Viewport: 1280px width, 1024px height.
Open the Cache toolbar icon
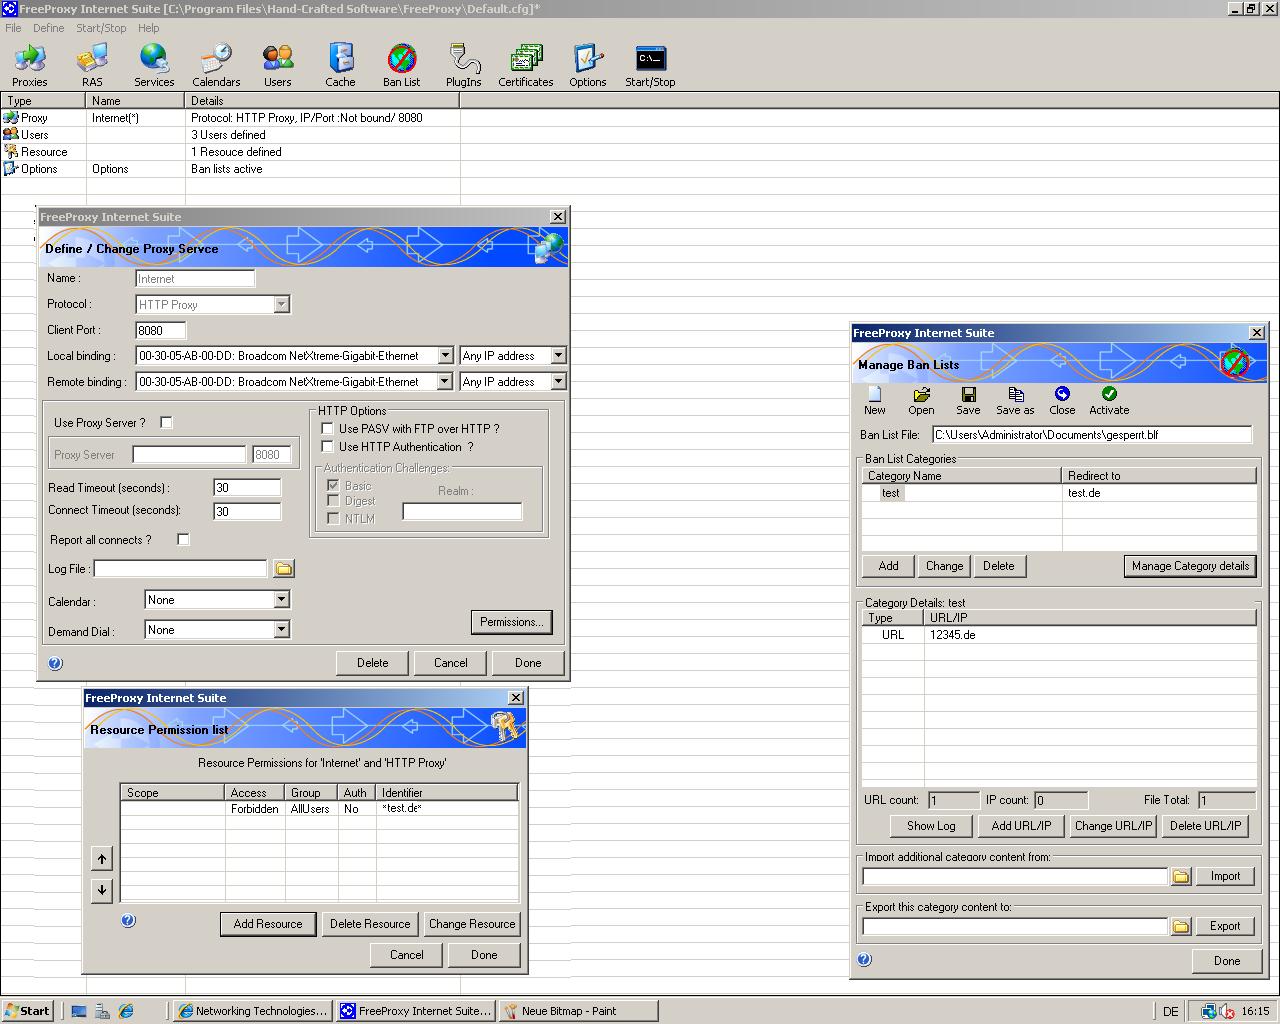pyautogui.click(x=340, y=65)
